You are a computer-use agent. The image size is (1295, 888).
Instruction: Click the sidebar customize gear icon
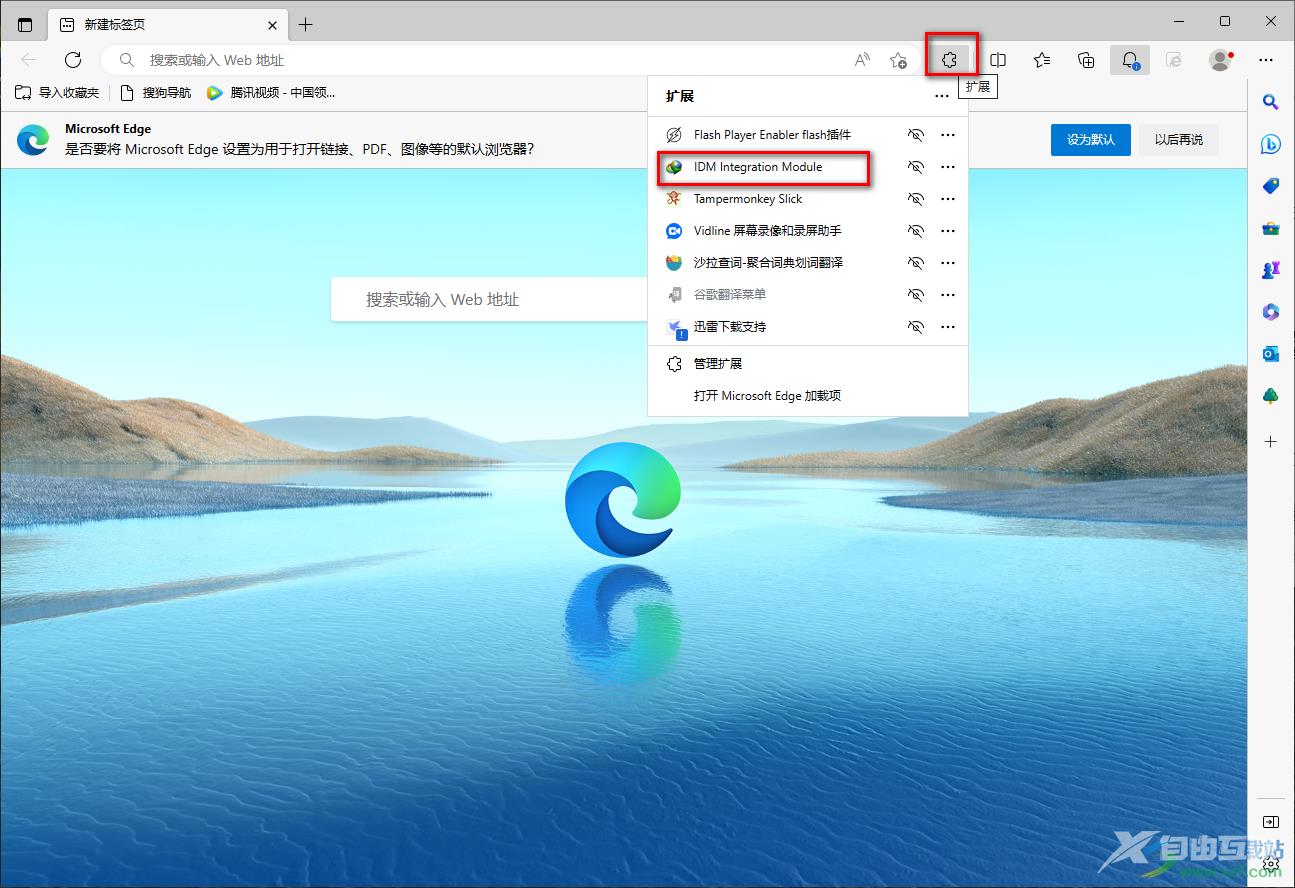pyautogui.click(x=1270, y=864)
